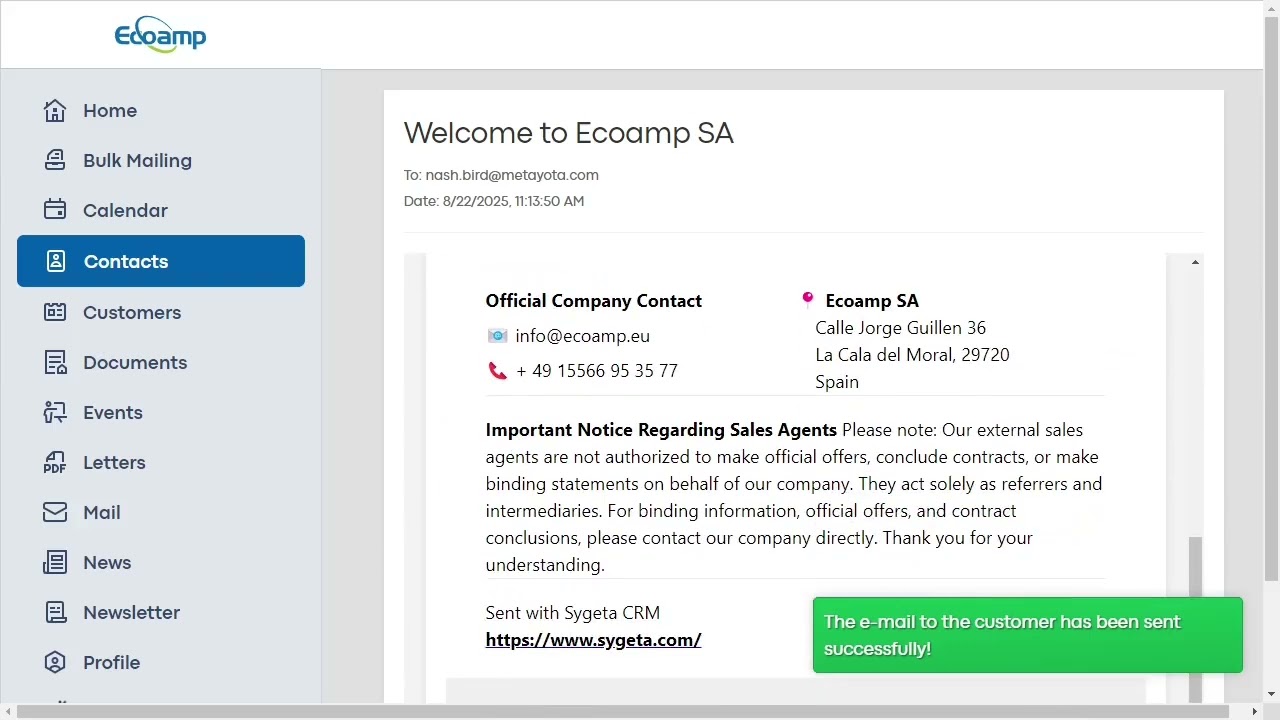Dismiss the green success notification
Viewport: 1280px width, 720px height.
tap(1027, 635)
